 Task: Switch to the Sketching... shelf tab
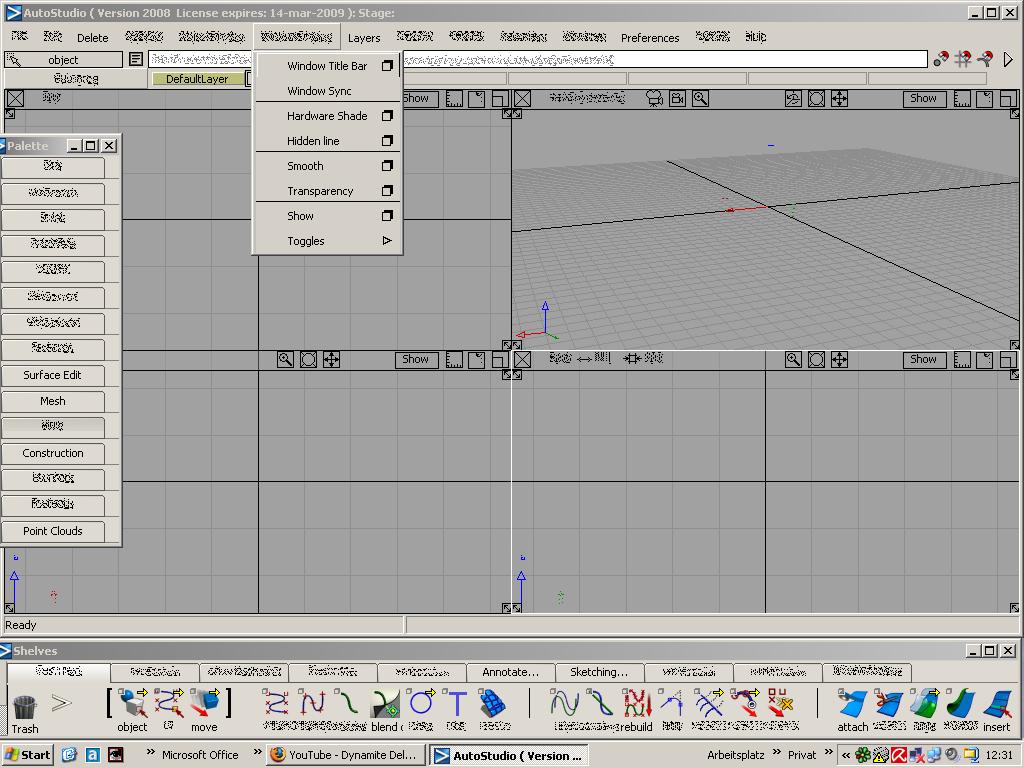click(x=599, y=672)
